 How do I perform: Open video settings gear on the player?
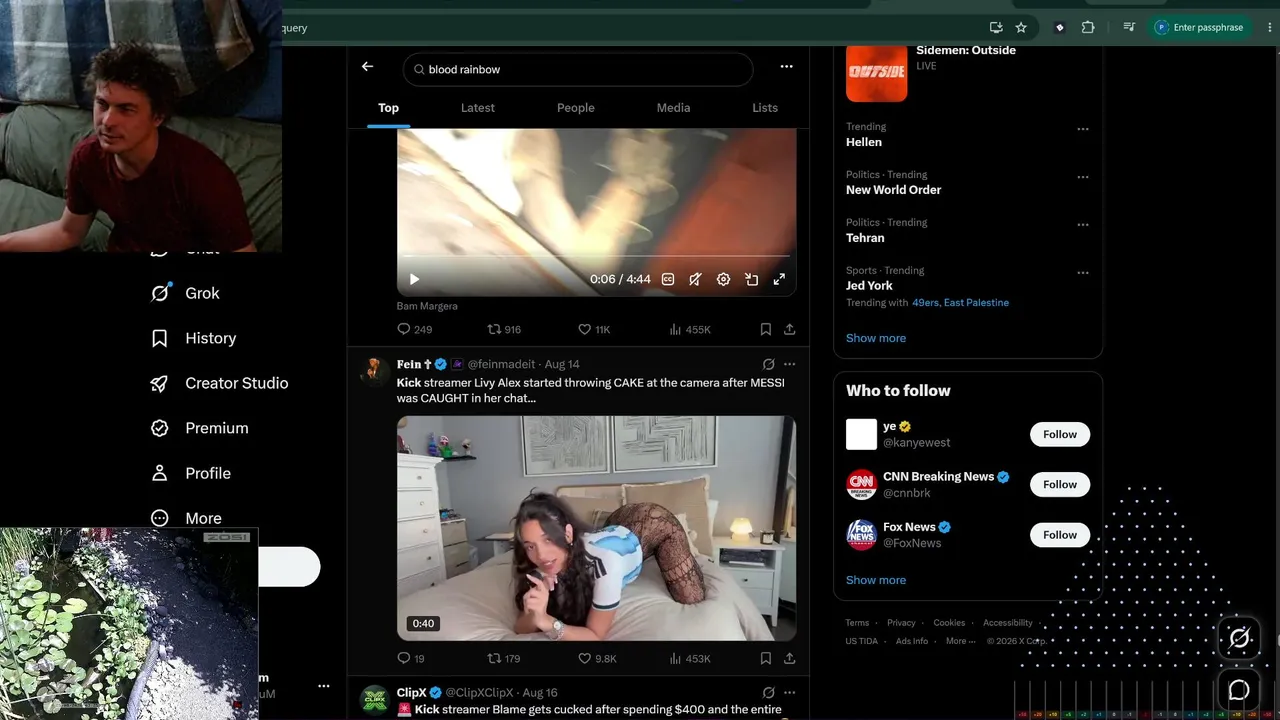[x=723, y=280]
